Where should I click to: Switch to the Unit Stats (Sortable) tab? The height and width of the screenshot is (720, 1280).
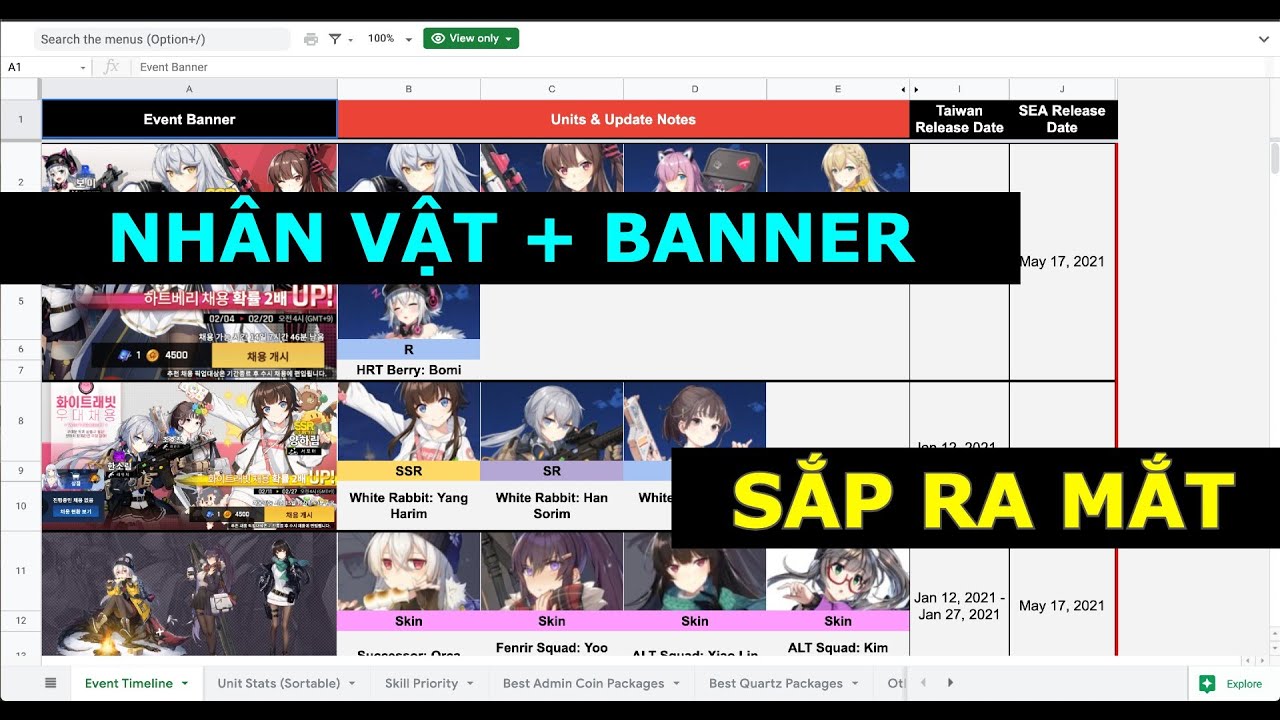pos(279,683)
